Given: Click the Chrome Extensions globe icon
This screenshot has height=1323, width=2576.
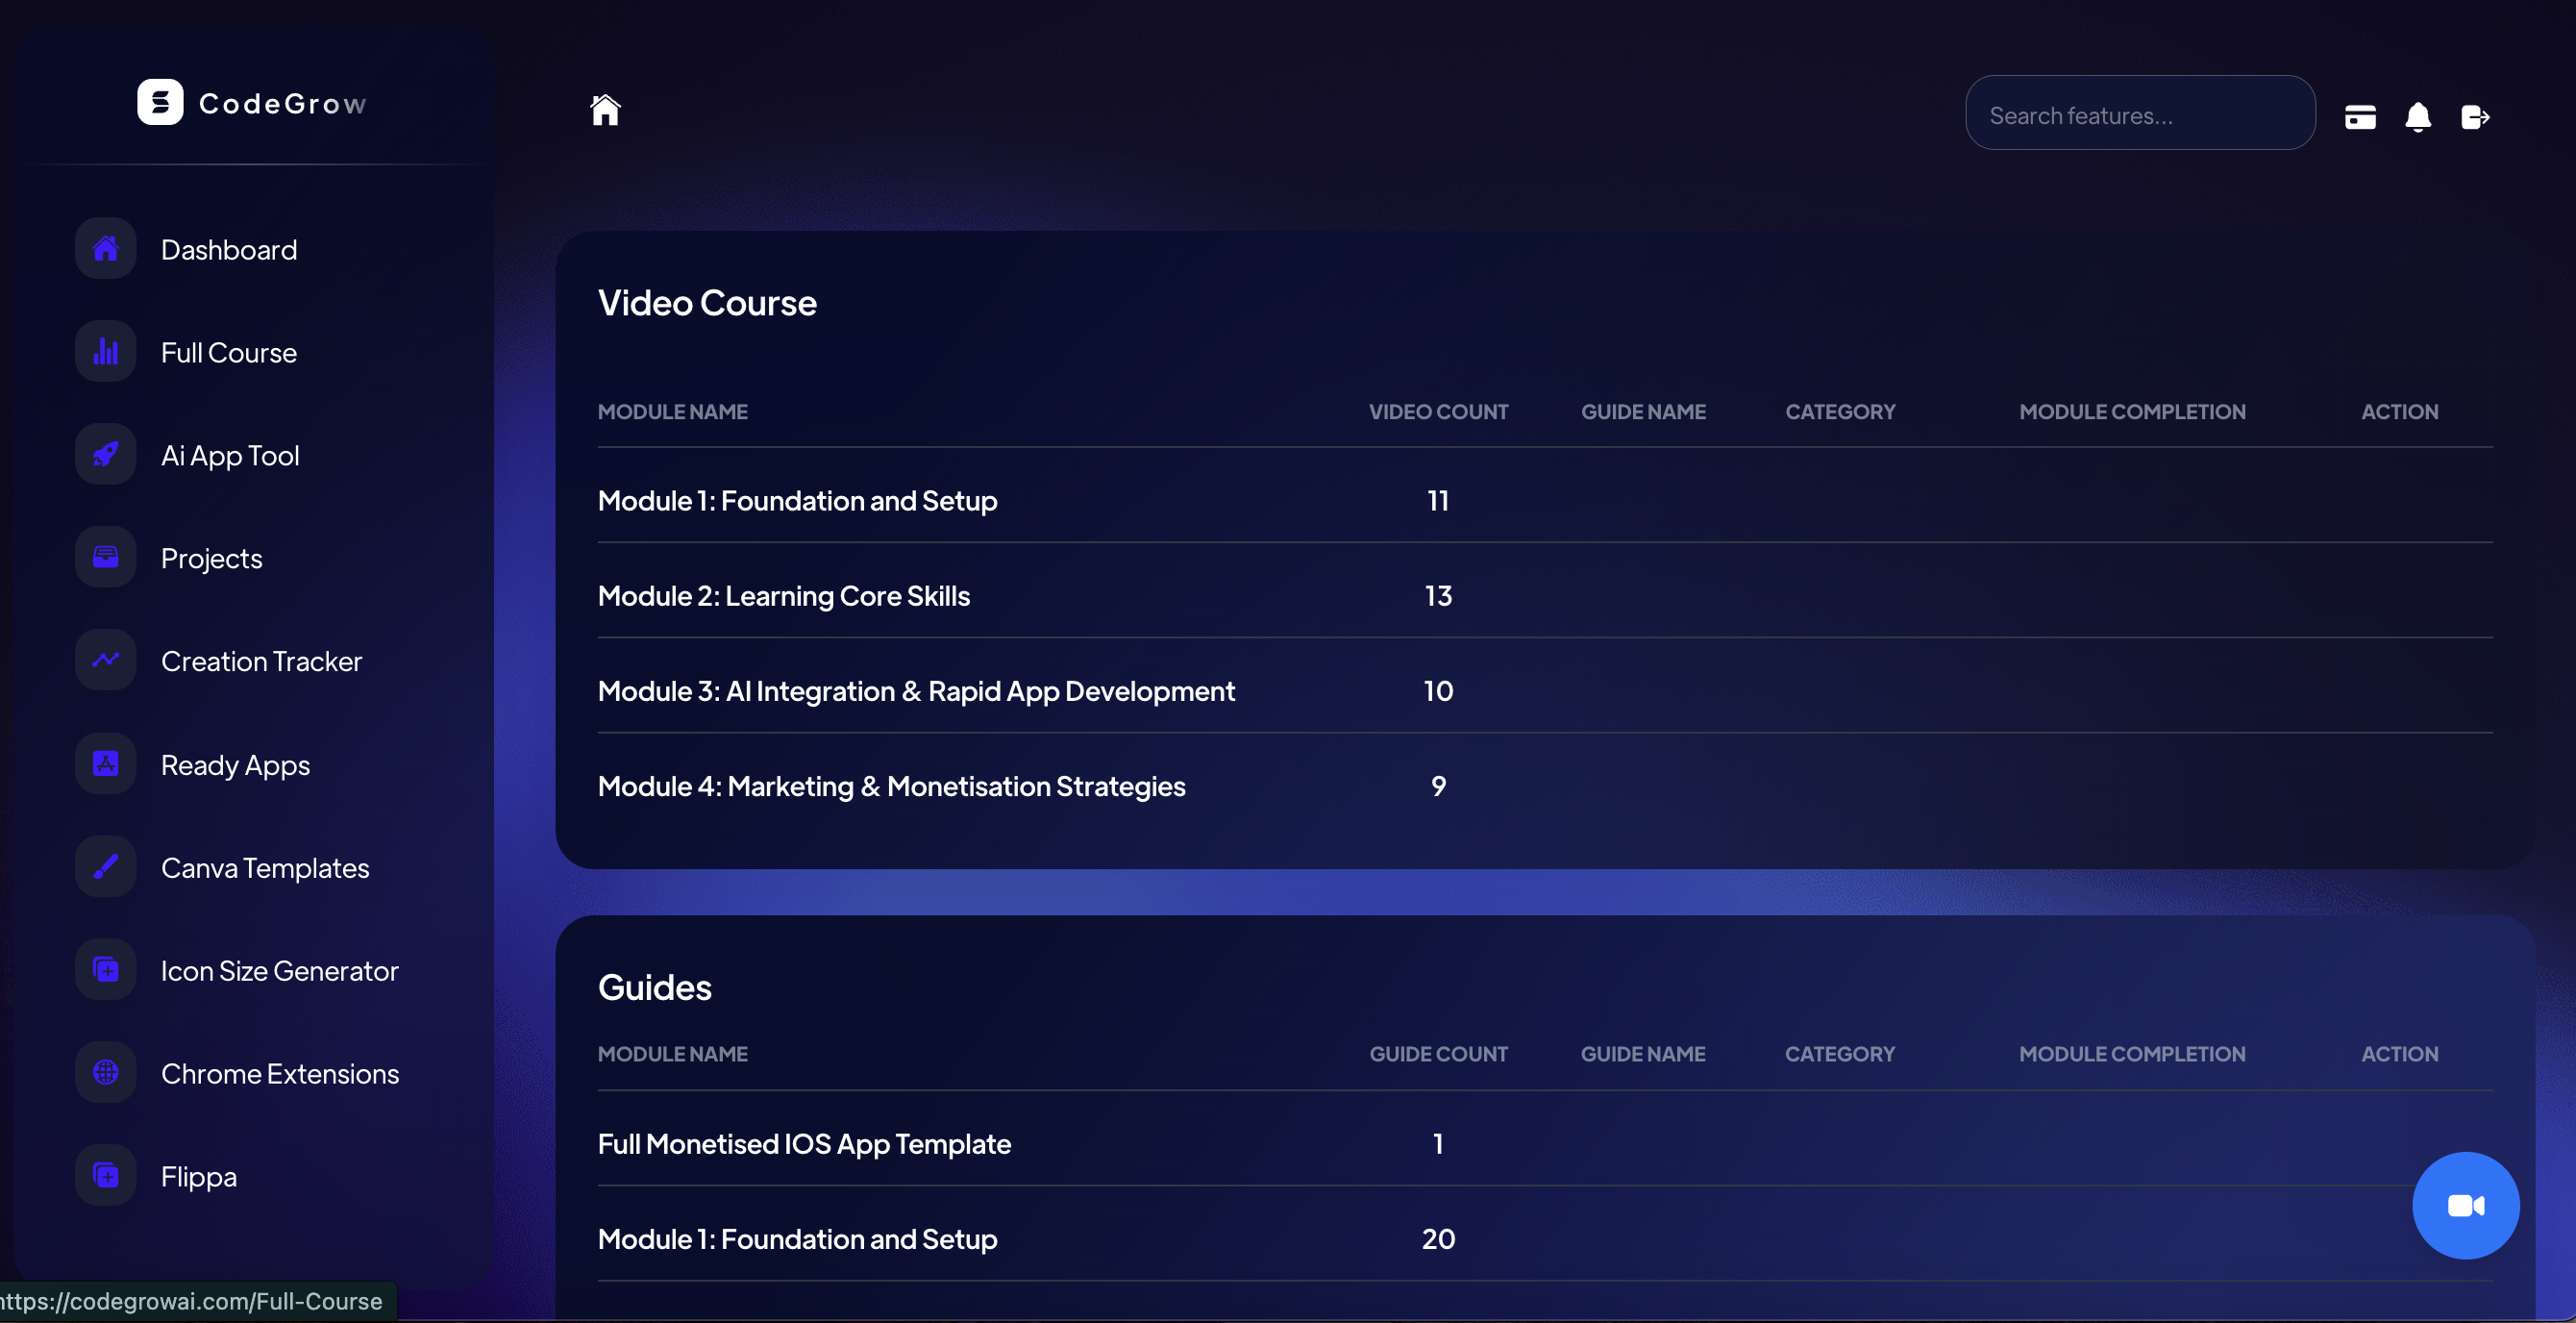Looking at the screenshot, I should pos(106,1073).
